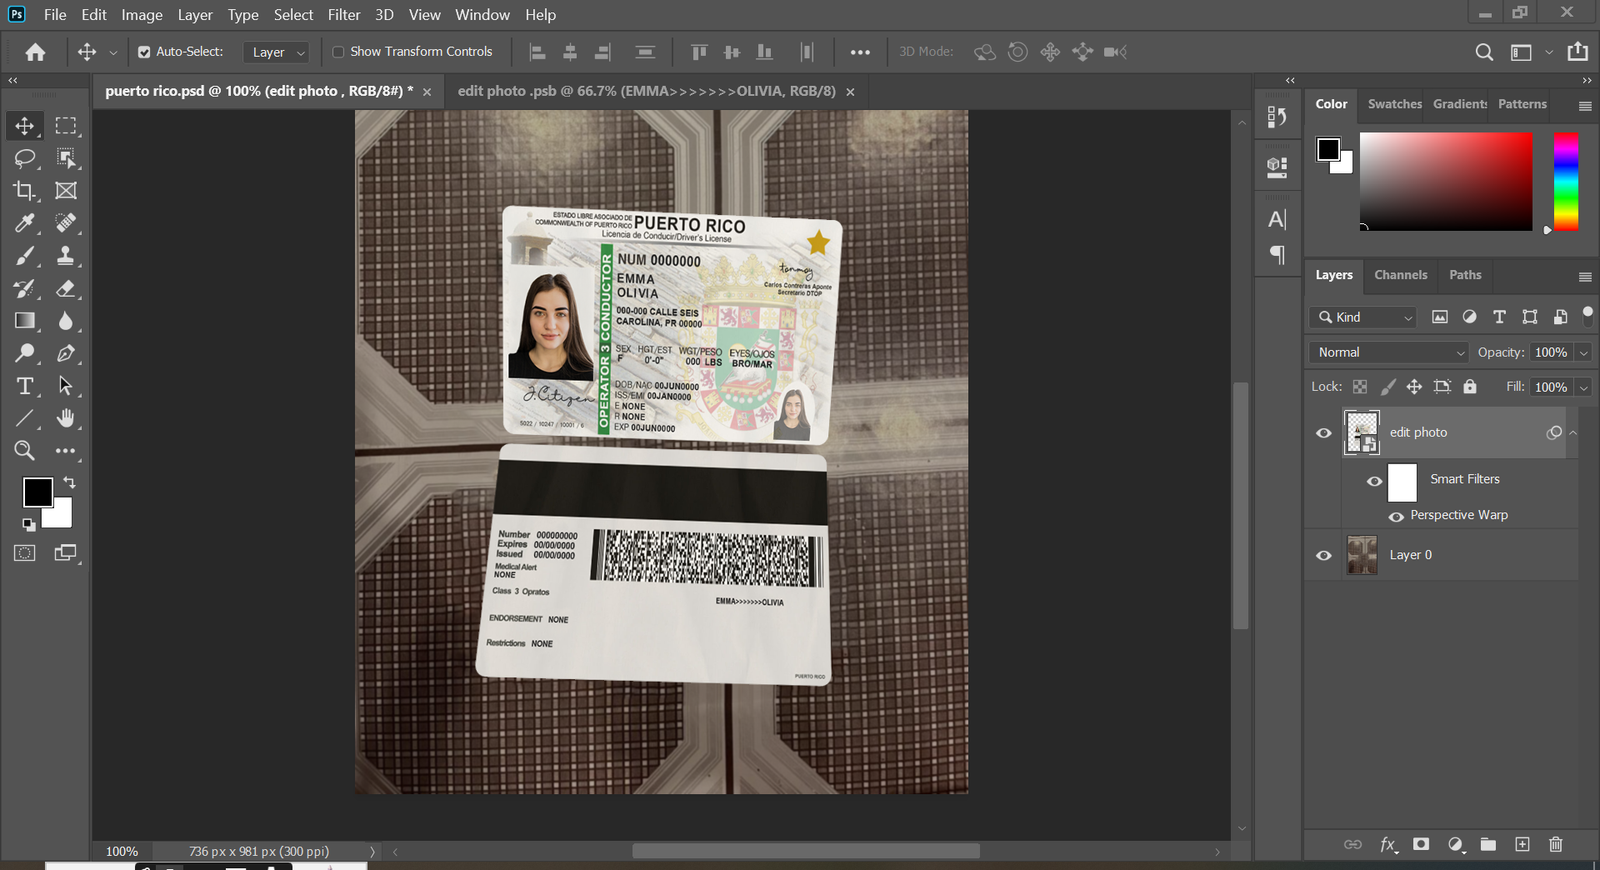The height and width of the screenshot is (870, 1600).
Task: Select the Blur tool
Action: [66, 321]
